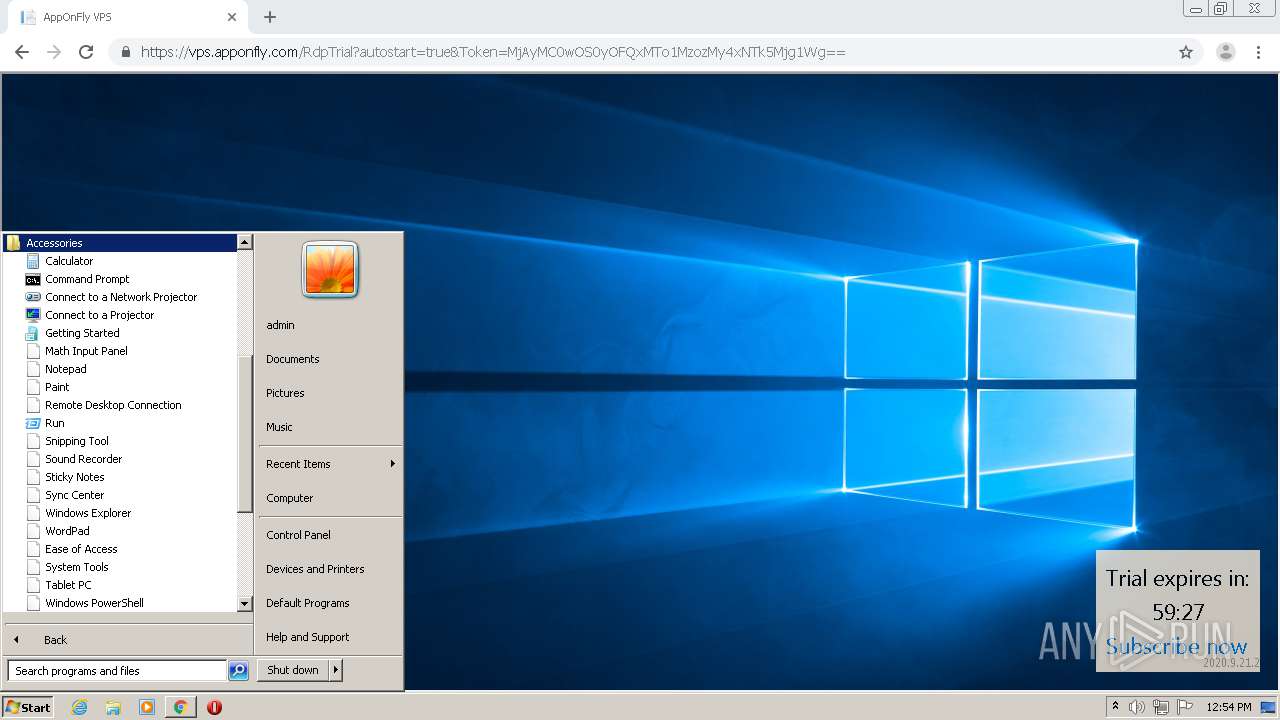The image size is (1280, 720).
Task: Go Back to the main Start menu
Action: pyautogui.click(x=55, y=640)
